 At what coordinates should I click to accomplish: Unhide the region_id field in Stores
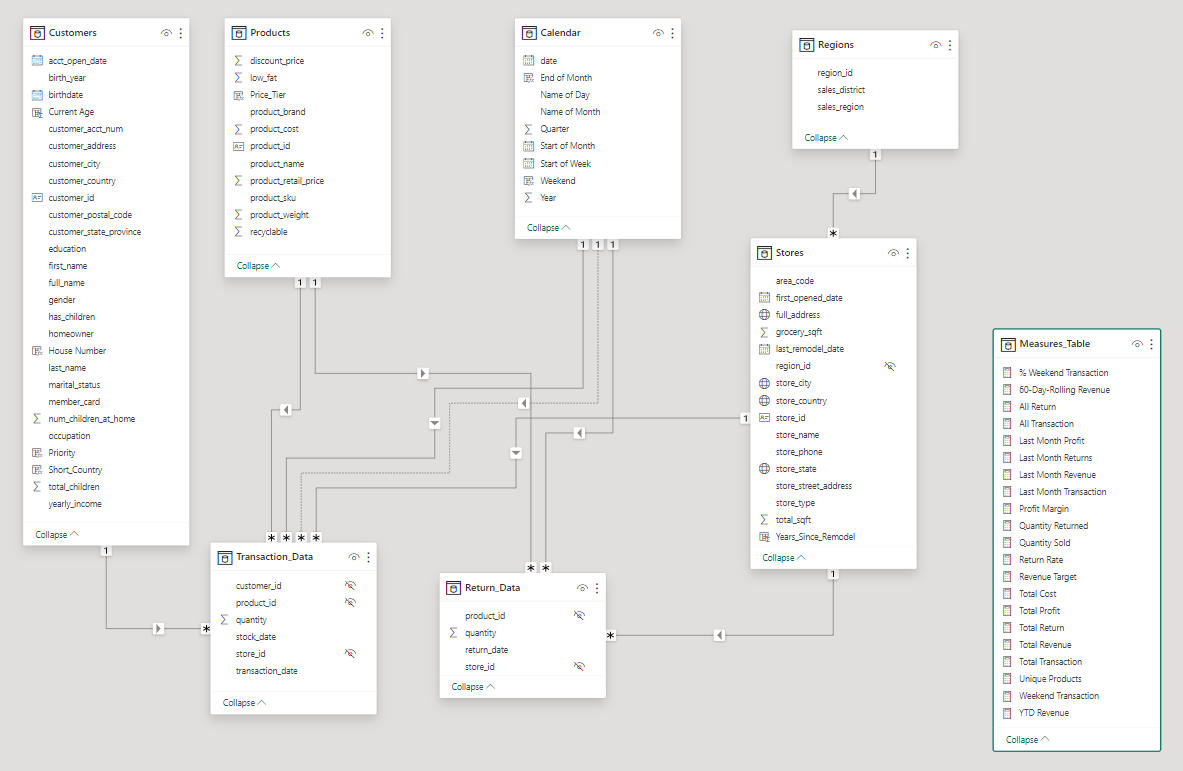[x=890, y=366]
